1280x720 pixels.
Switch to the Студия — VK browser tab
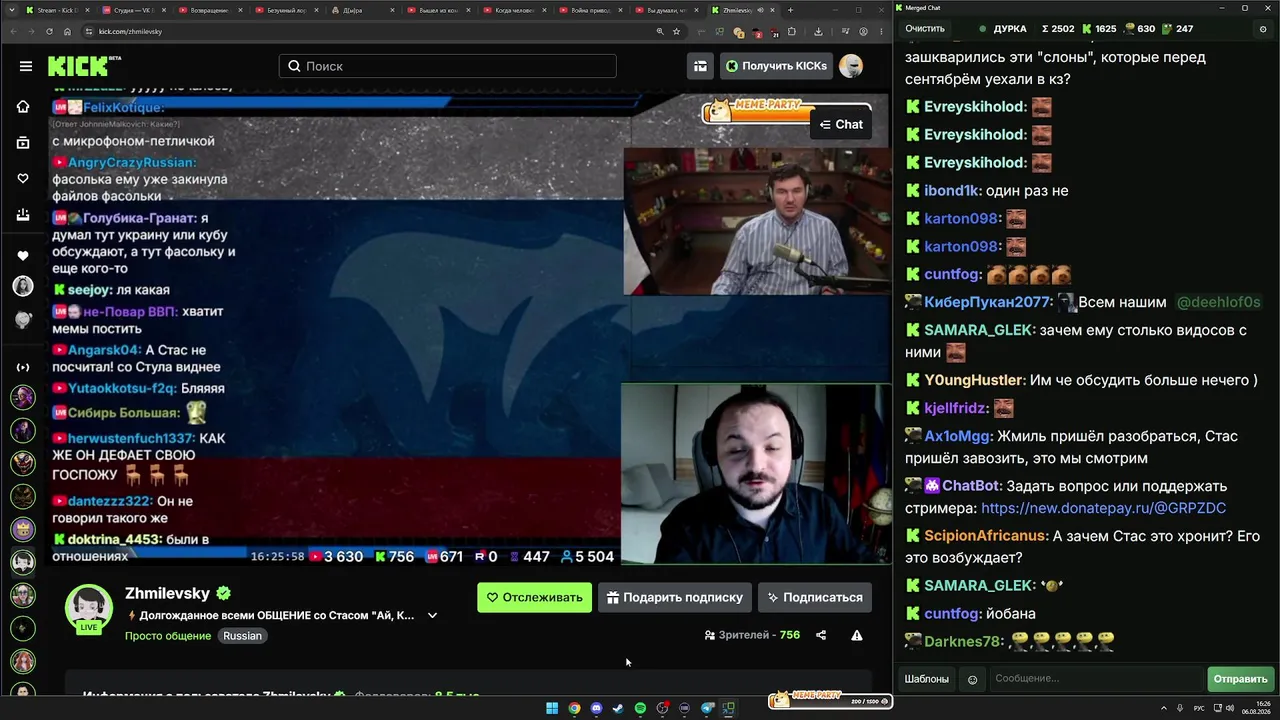(x=133, y=10)
